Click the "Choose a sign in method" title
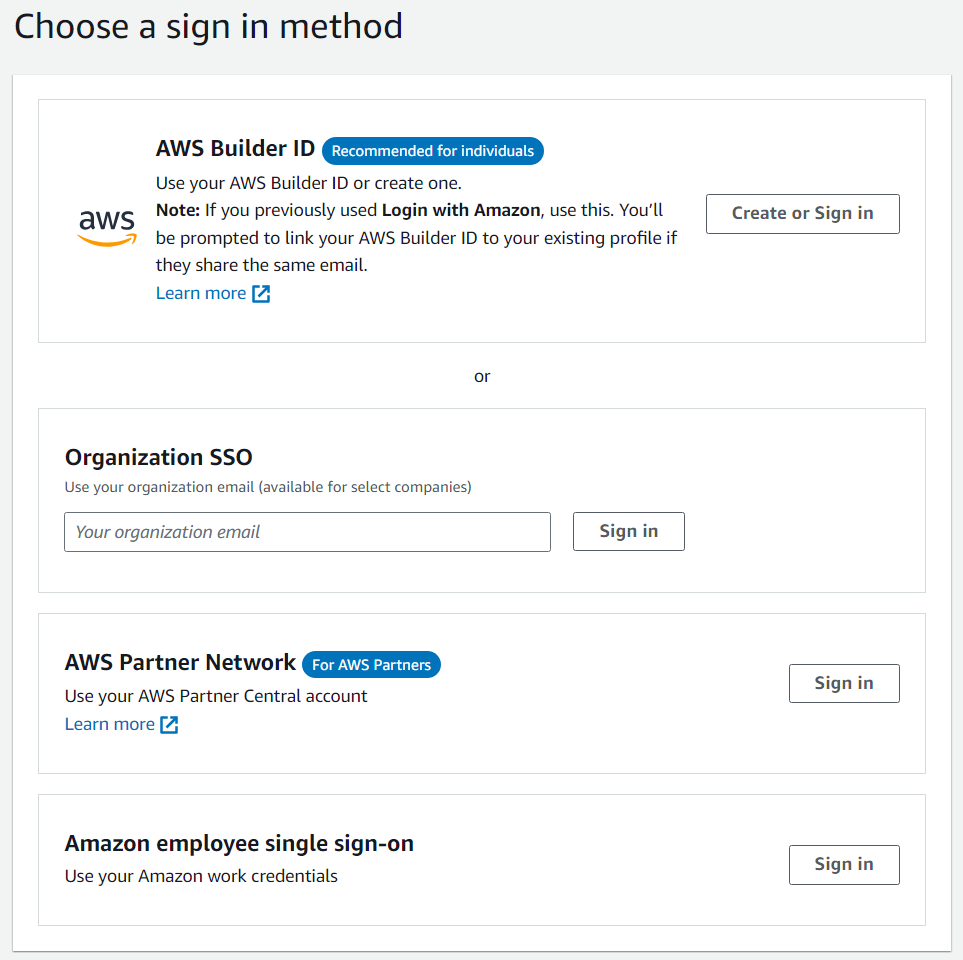 point(208,26)
